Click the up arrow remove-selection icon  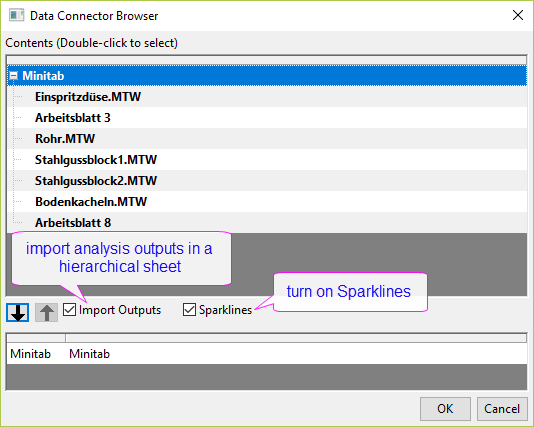[46, 313]
